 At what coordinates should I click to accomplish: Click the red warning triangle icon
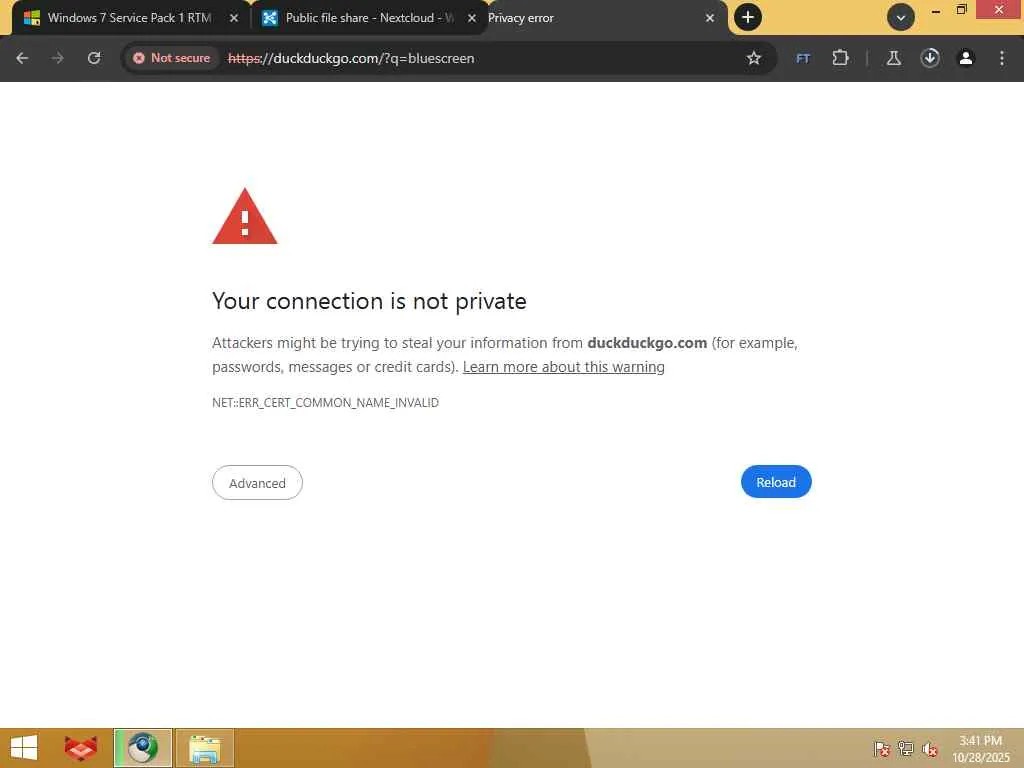click(x=245, y=217)
